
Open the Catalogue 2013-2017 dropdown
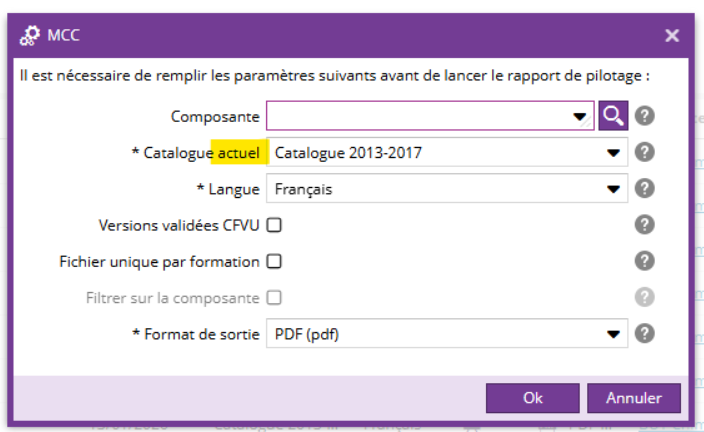[613, 153]
